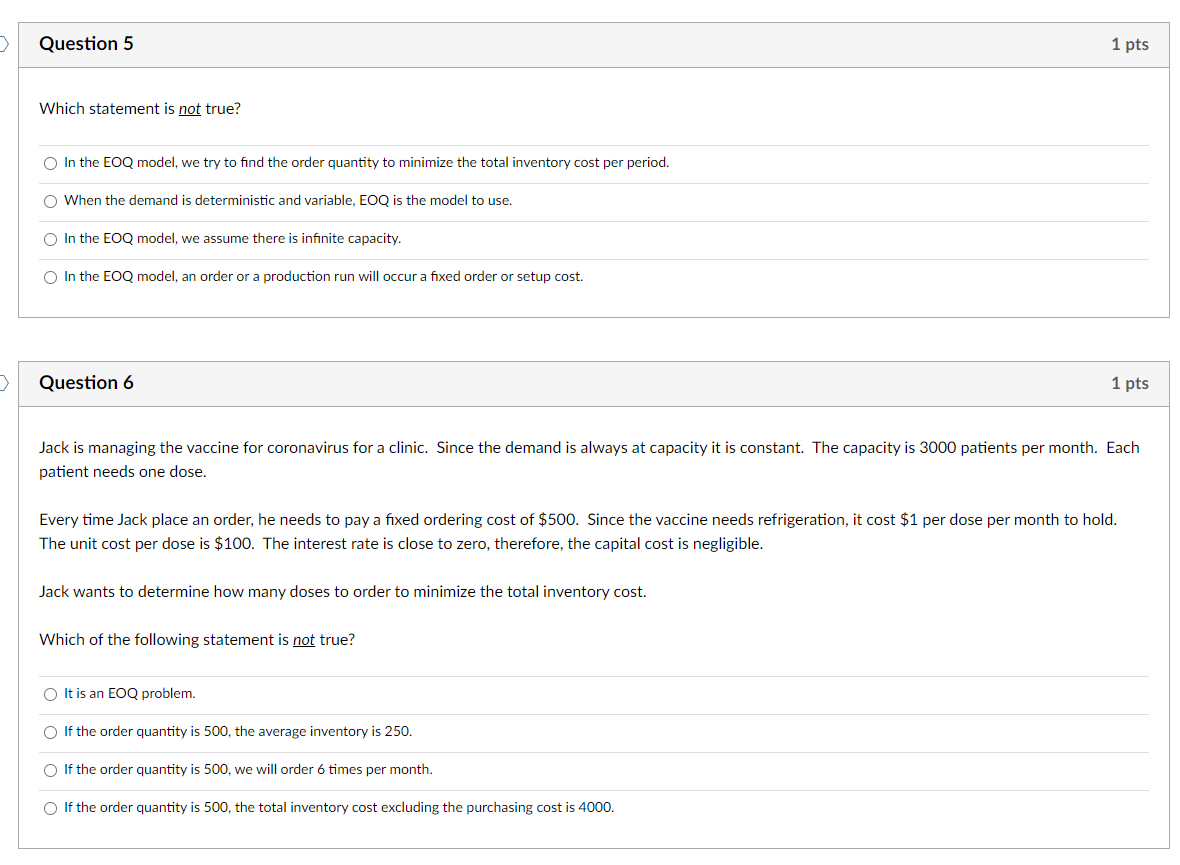
Task: Click the underlined 'not' in Question 6 prompt
Action: (x=303, y=639)
